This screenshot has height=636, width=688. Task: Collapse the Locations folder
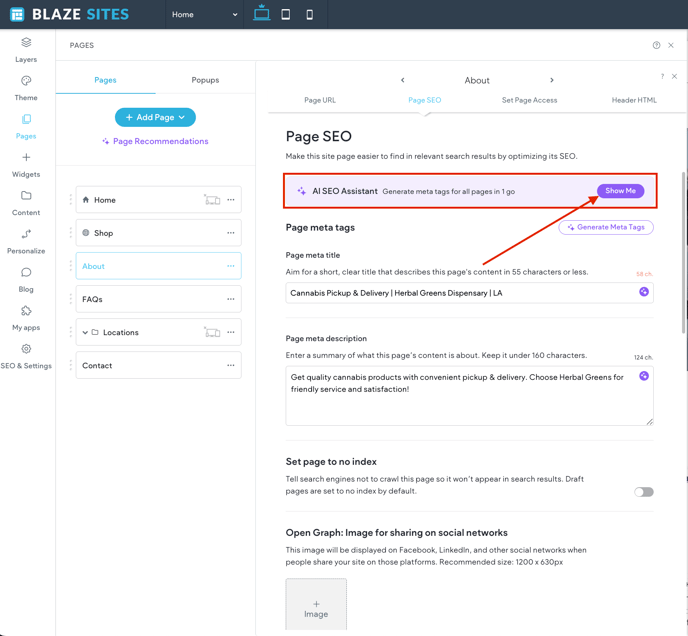pyautogui.click(x=85, y=333)
